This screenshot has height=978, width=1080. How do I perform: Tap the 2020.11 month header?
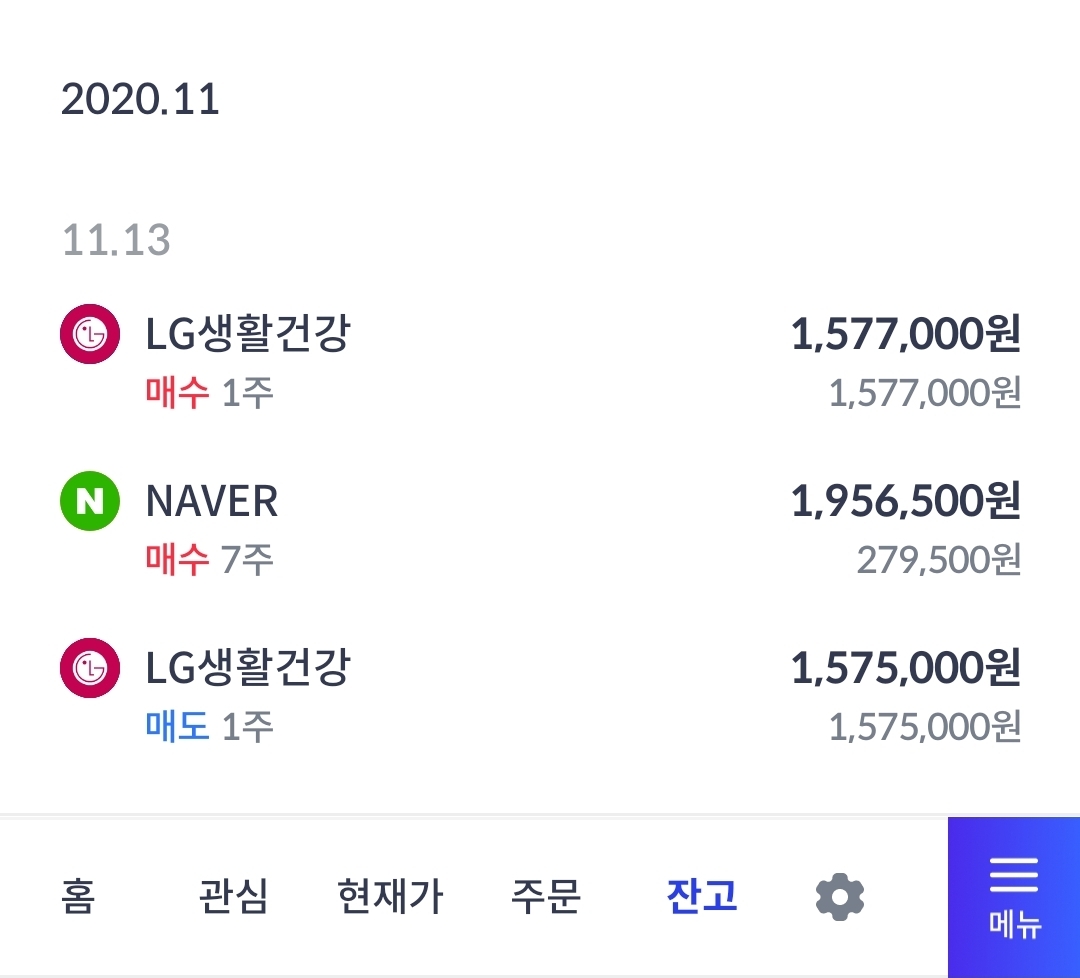[140, 100]
